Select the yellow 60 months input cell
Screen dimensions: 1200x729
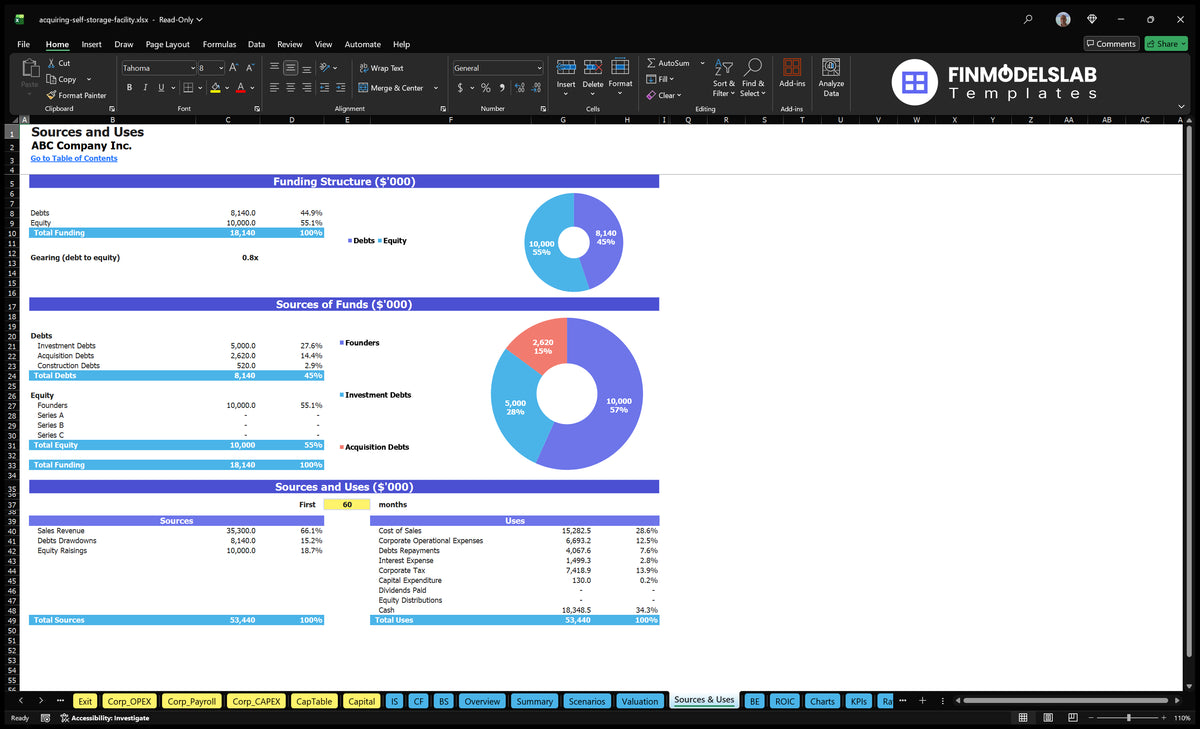[x=347, y=505]
